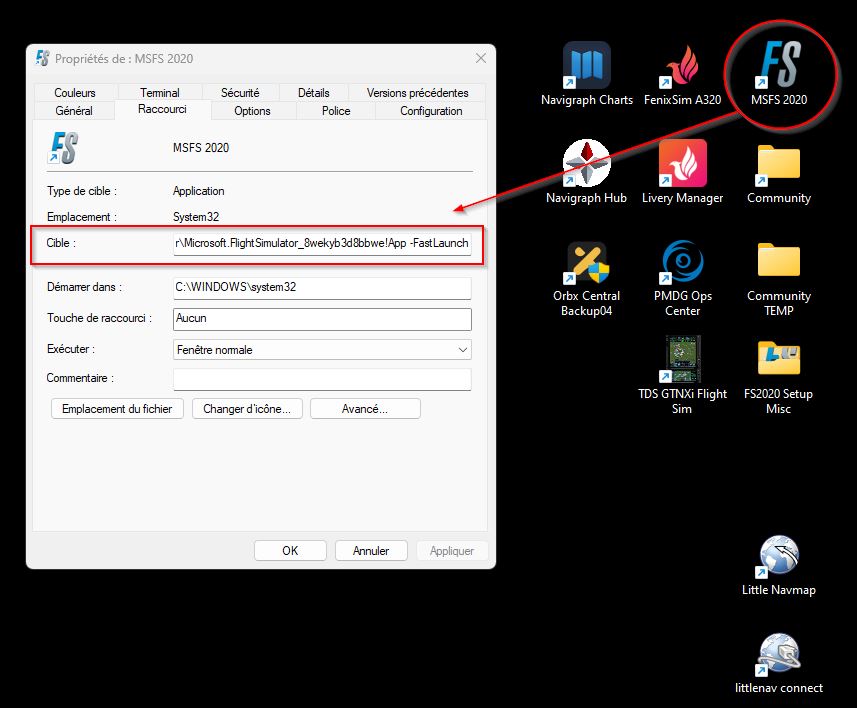The image size is (857, 708).
Task: Select the Navigraph Hub desktop icon
Action: tap(586, 172)
